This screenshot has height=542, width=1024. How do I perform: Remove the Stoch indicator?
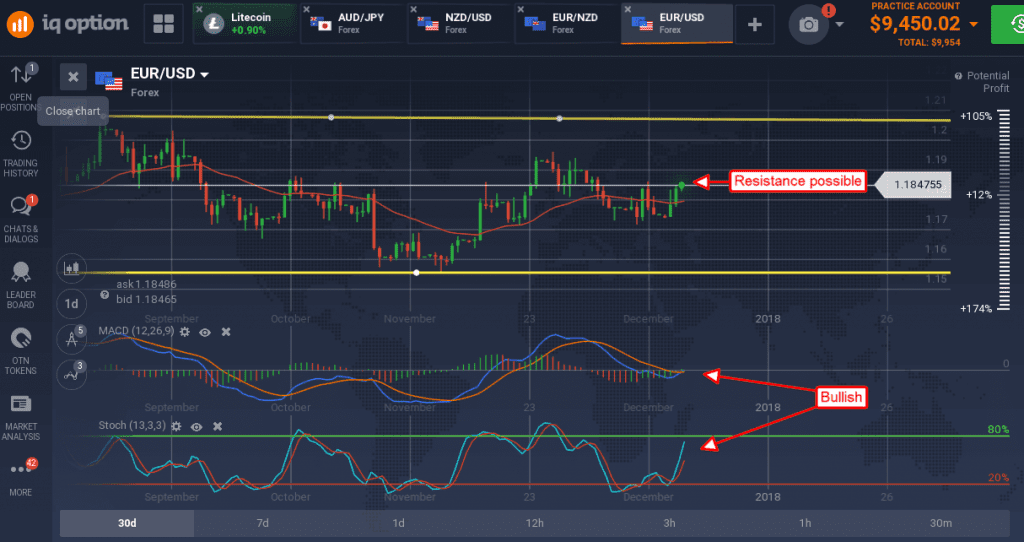click(x=217, y=426)
